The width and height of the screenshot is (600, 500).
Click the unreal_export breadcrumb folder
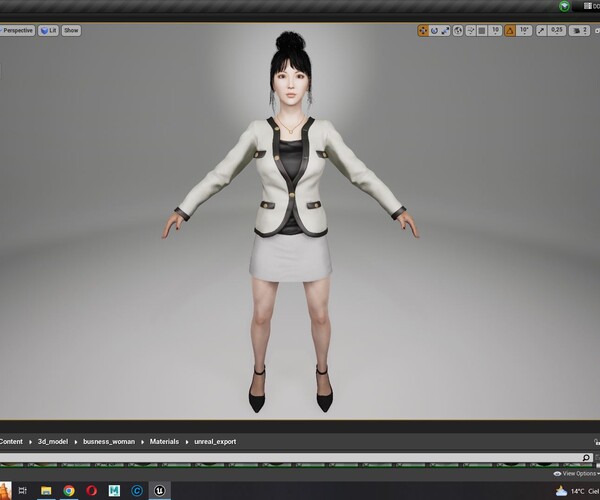coord(215,441)
